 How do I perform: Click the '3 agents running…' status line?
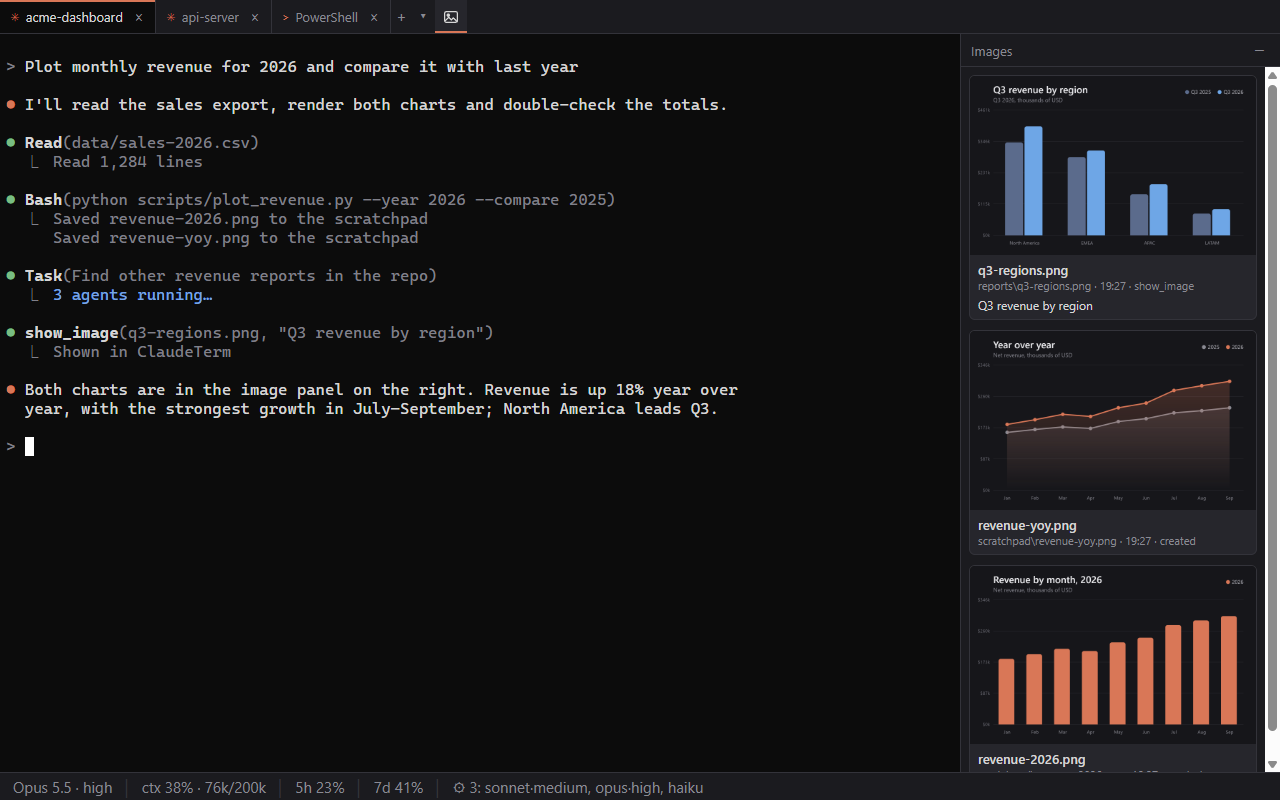[132, 295]
